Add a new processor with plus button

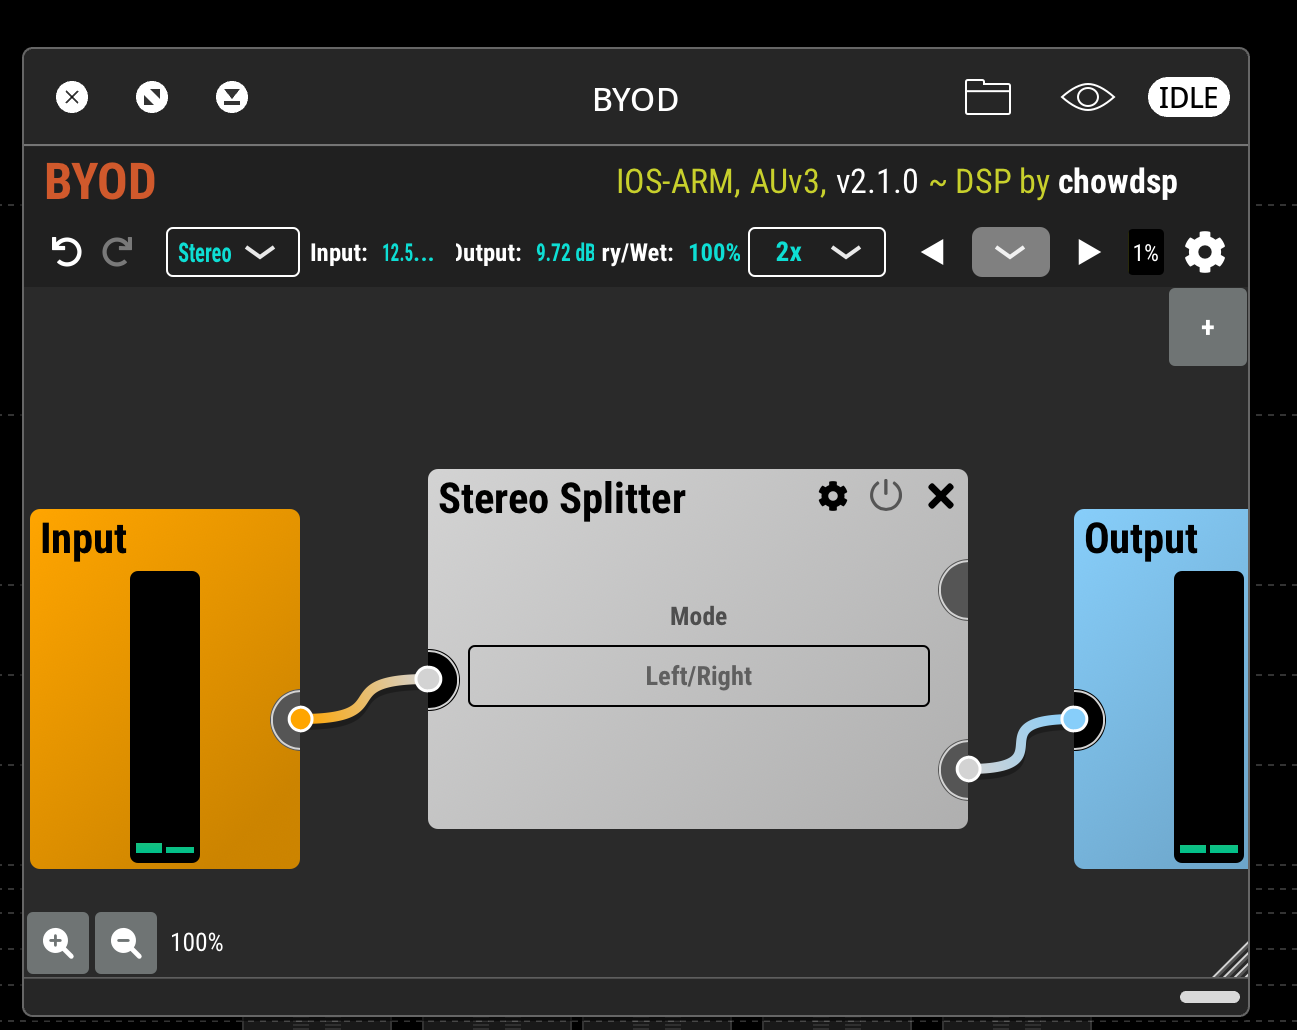pyautogui.click(x=1208, y=327)
